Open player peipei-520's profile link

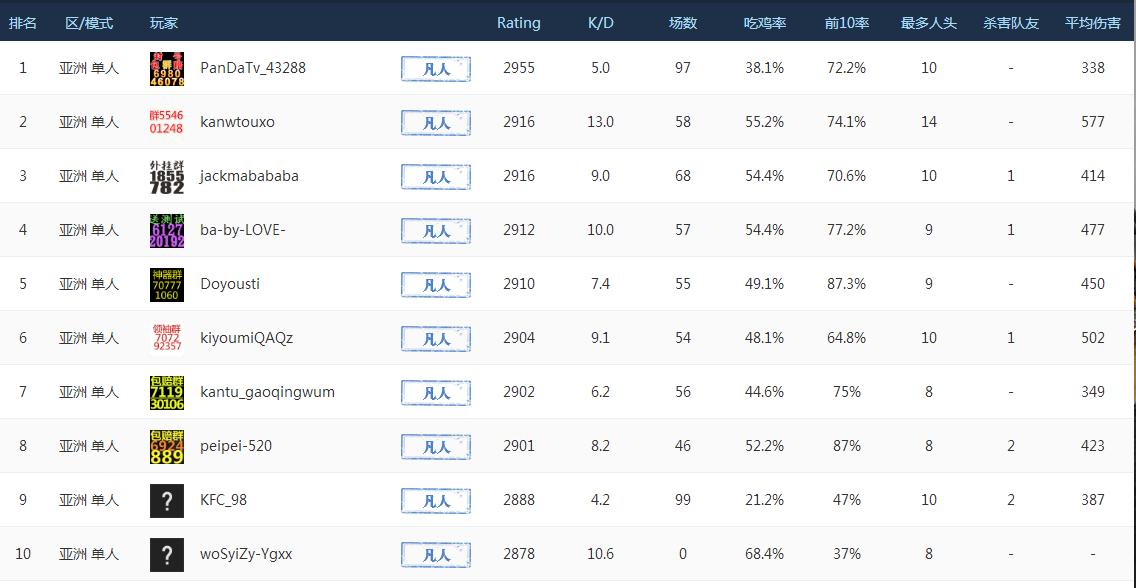[236, 446]
